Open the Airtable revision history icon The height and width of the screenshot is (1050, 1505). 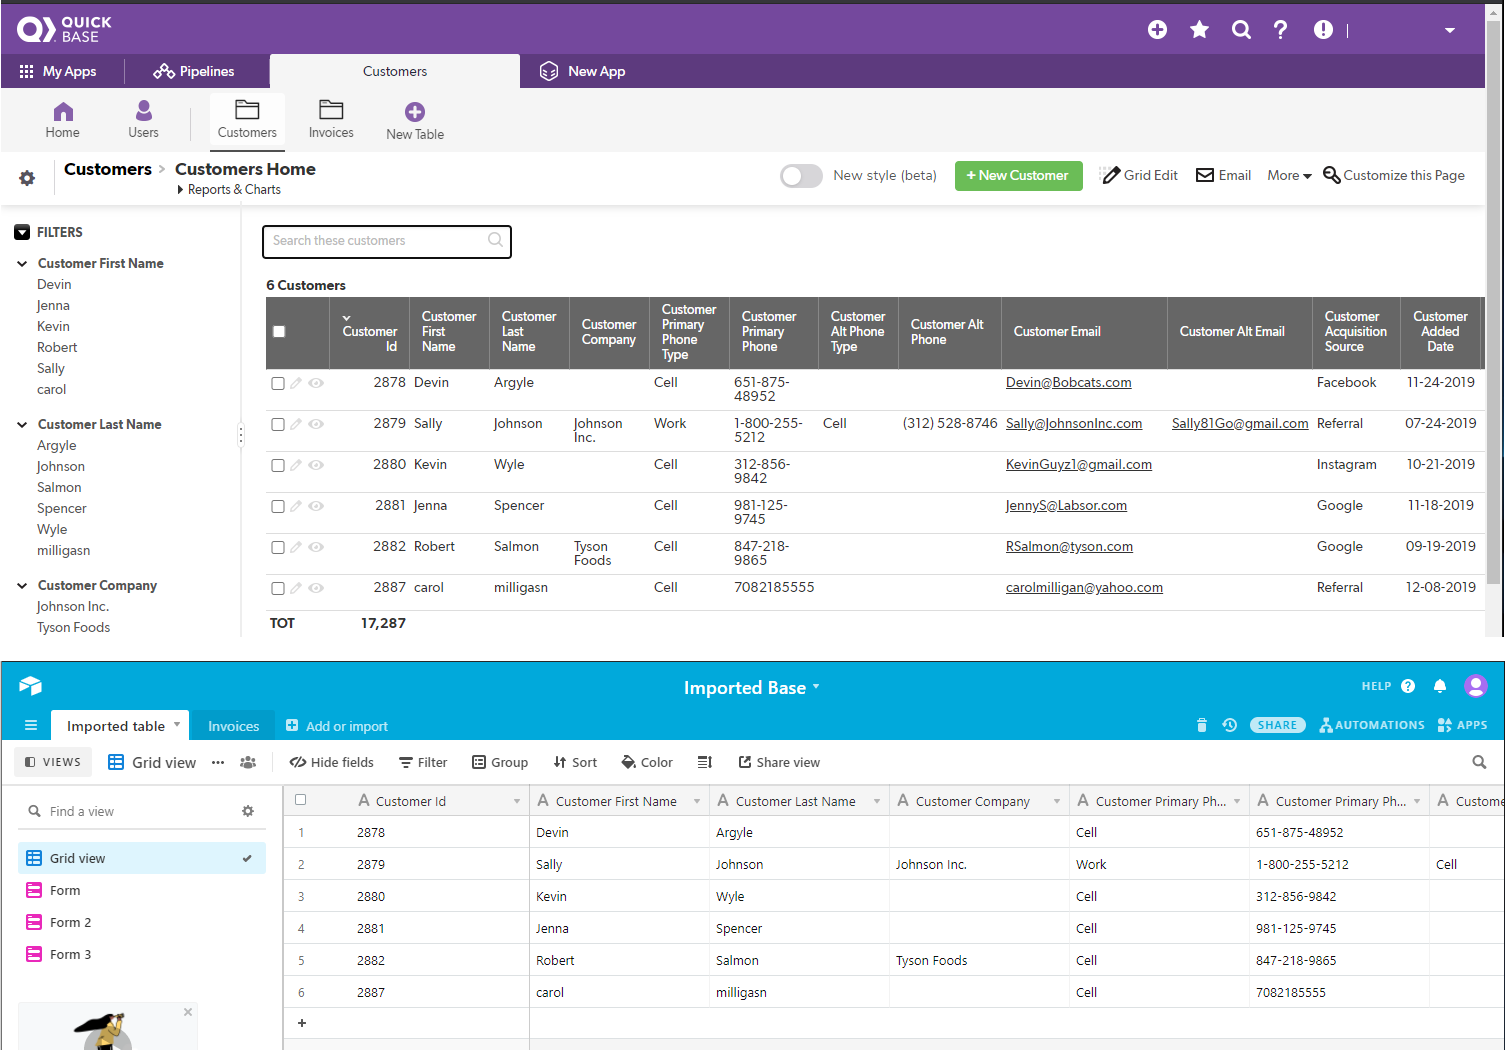pos(1230,725)
